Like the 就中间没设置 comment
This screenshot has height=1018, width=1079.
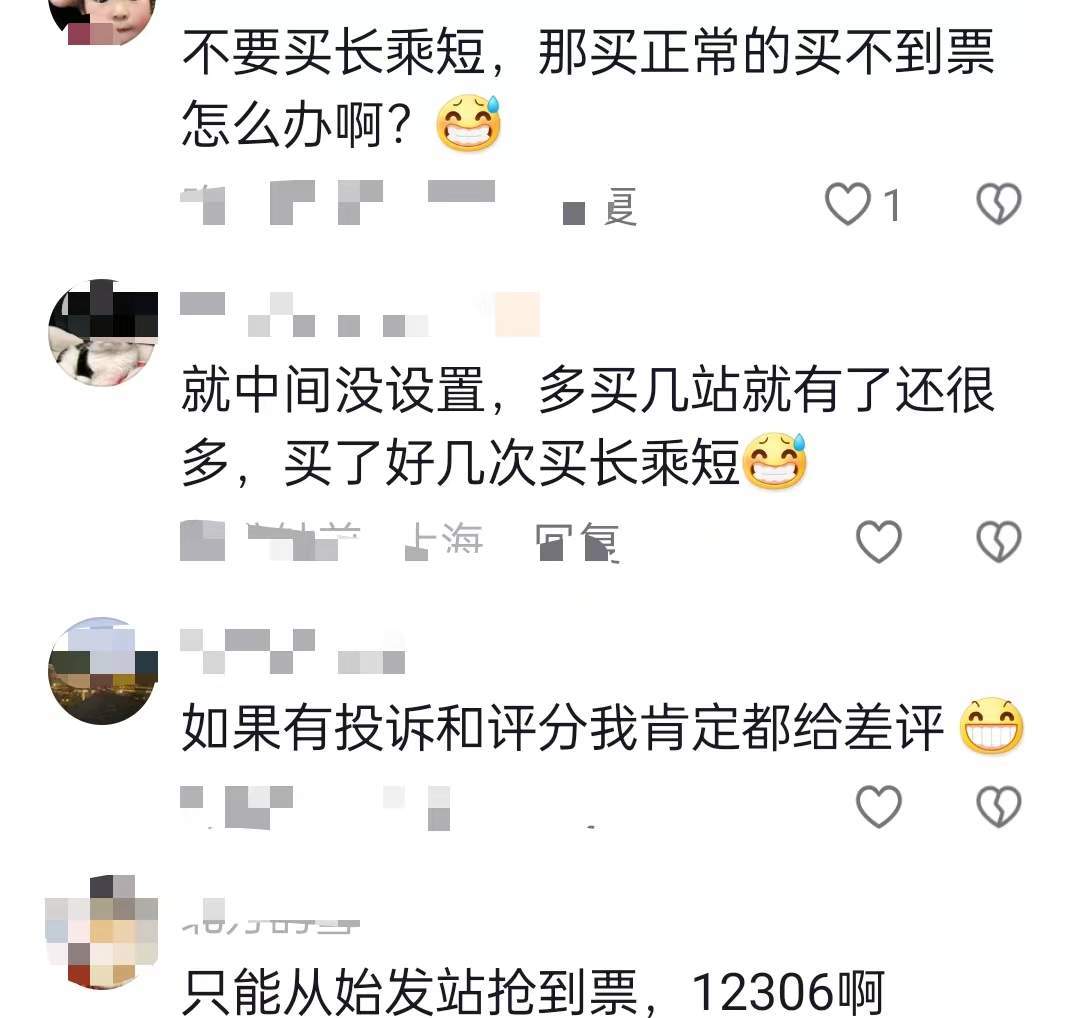coord(879,541)
